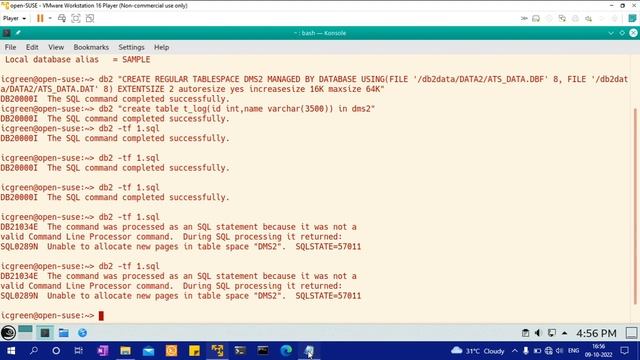This screenshot has width=640, height=360.
Task: Click the VMware network adapter device icon
Action: pyautogui.click(x=562, y=18)
